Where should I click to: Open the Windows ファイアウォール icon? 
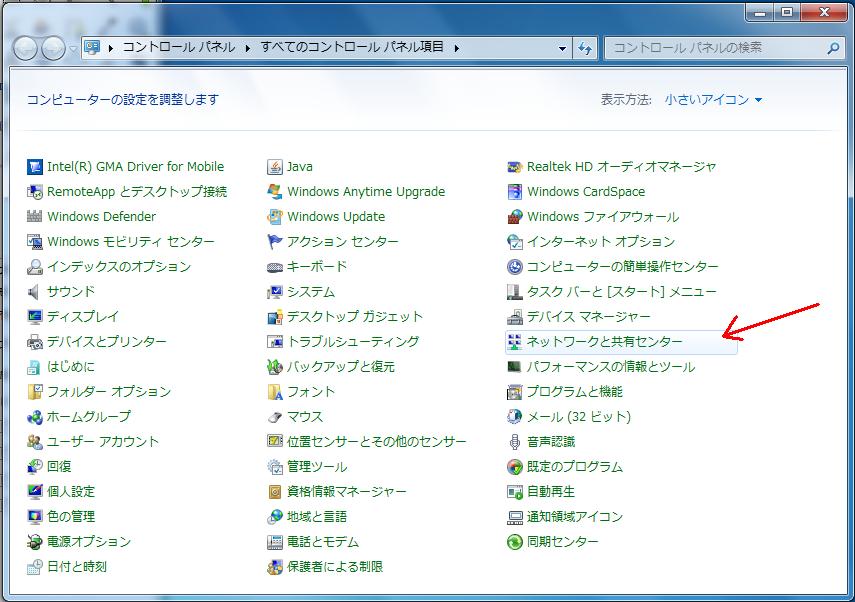(x=515, y=216)
